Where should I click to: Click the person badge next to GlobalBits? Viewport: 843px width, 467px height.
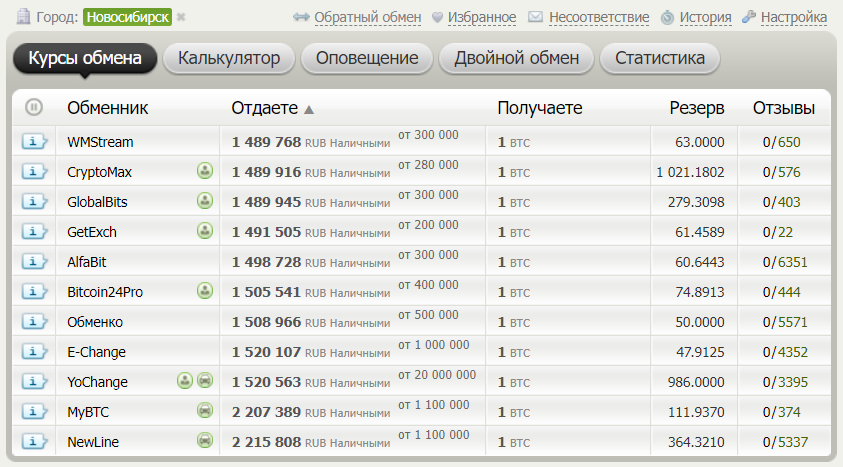click(x=205, y=201)
